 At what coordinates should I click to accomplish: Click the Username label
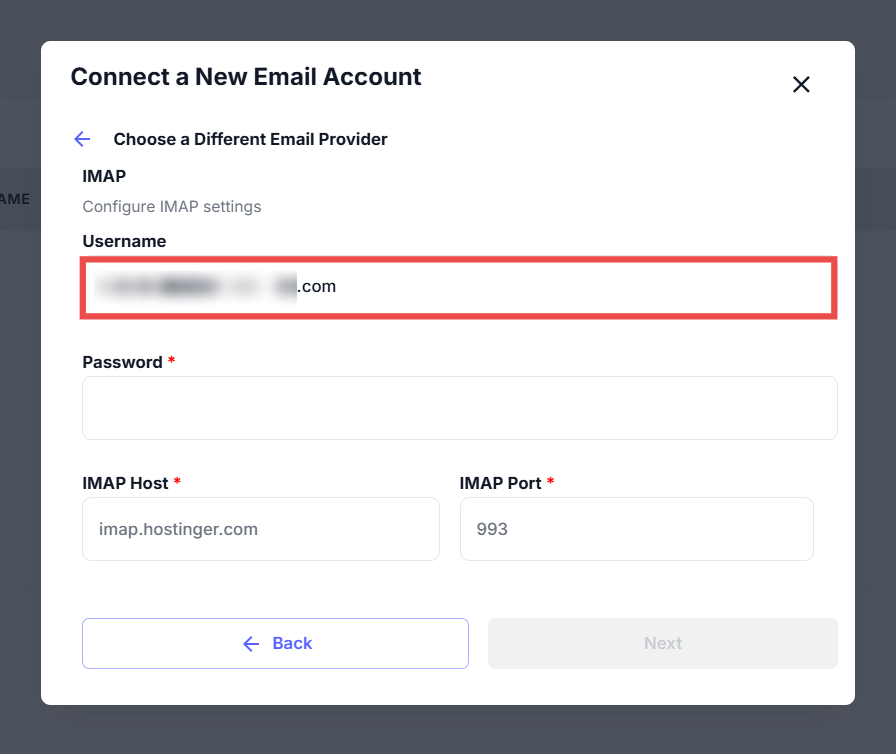pyautogui.click(x=124, y=241)
